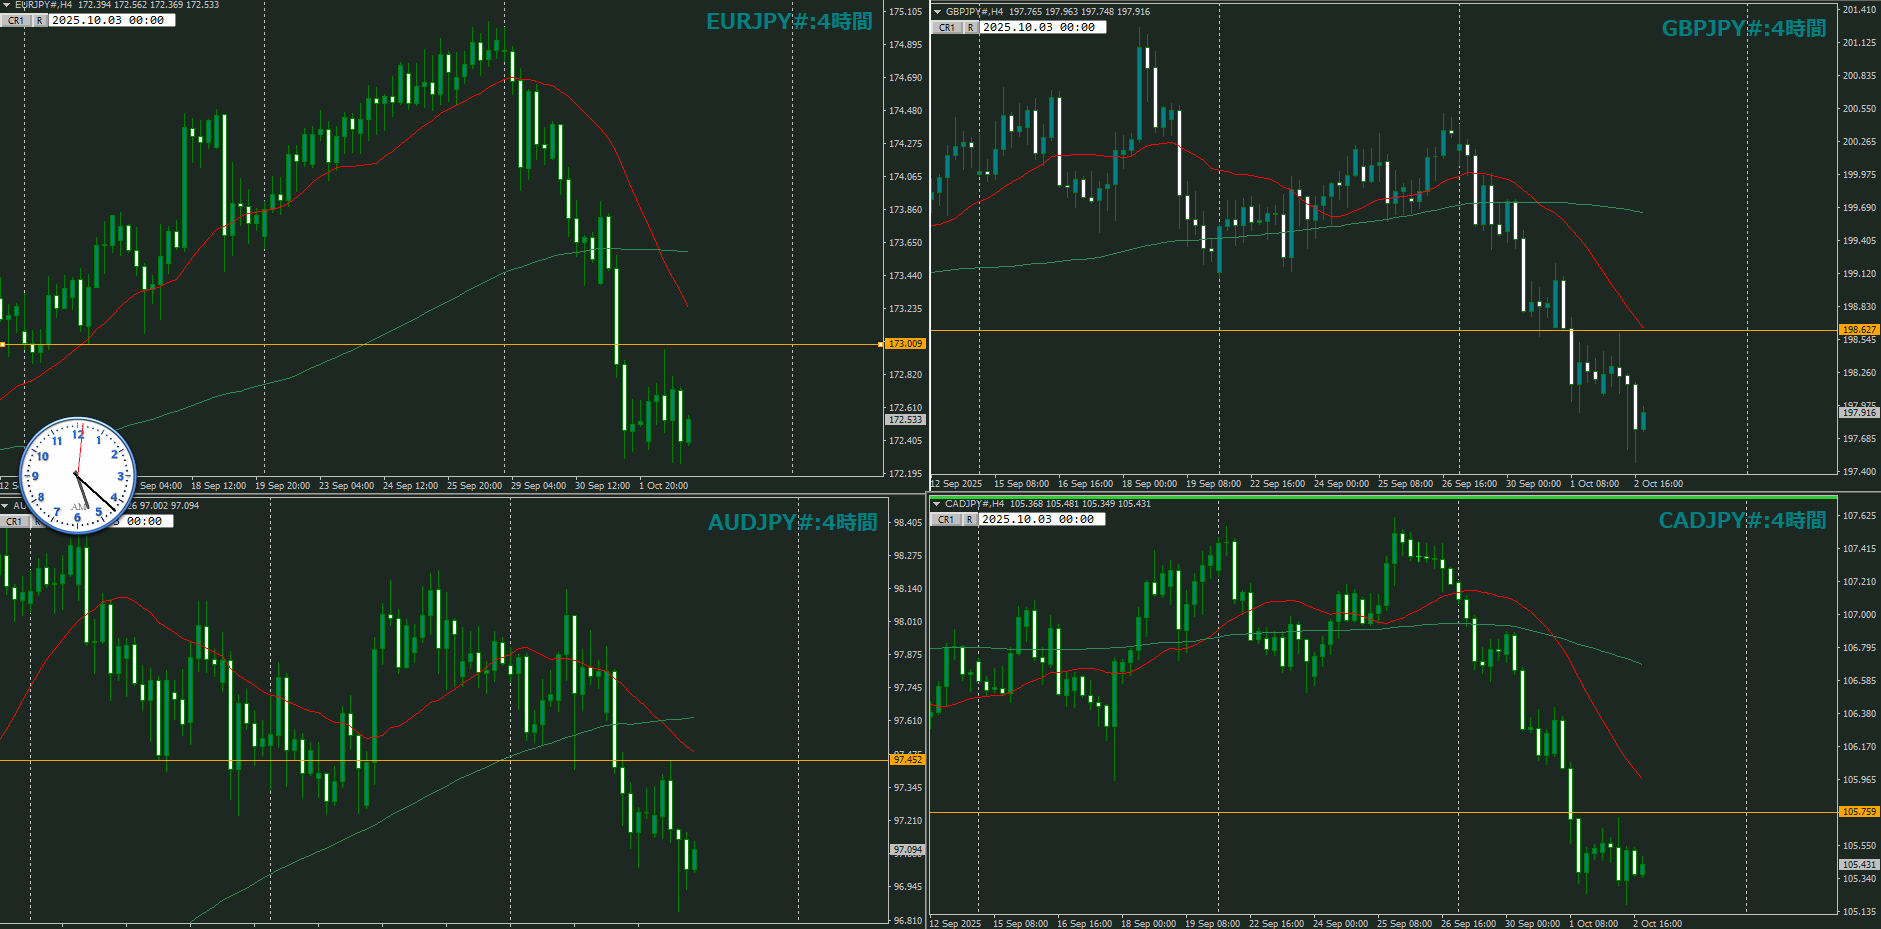Click the date field on GBPJPY chart
This screenshot has width=1881, height=929.
(x=1042, y=28)
